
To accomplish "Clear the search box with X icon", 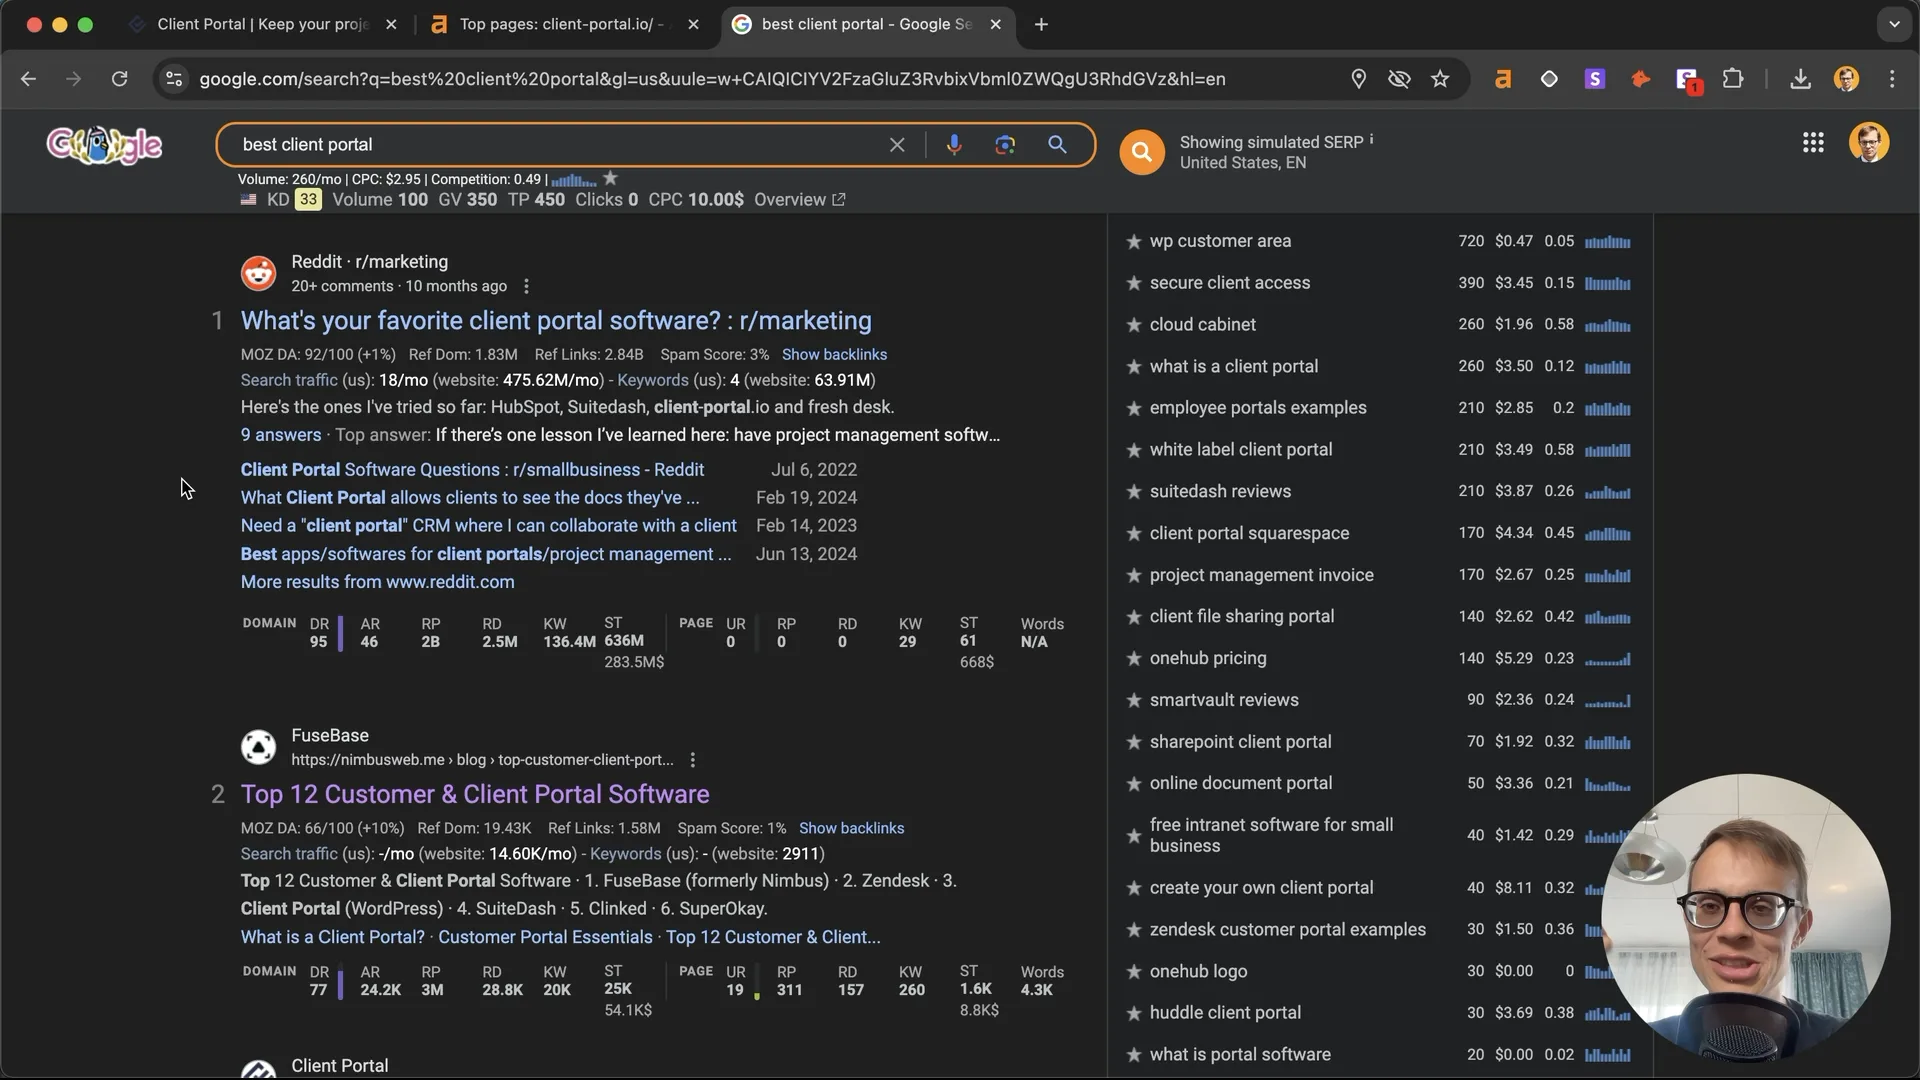I will point(897,145).
